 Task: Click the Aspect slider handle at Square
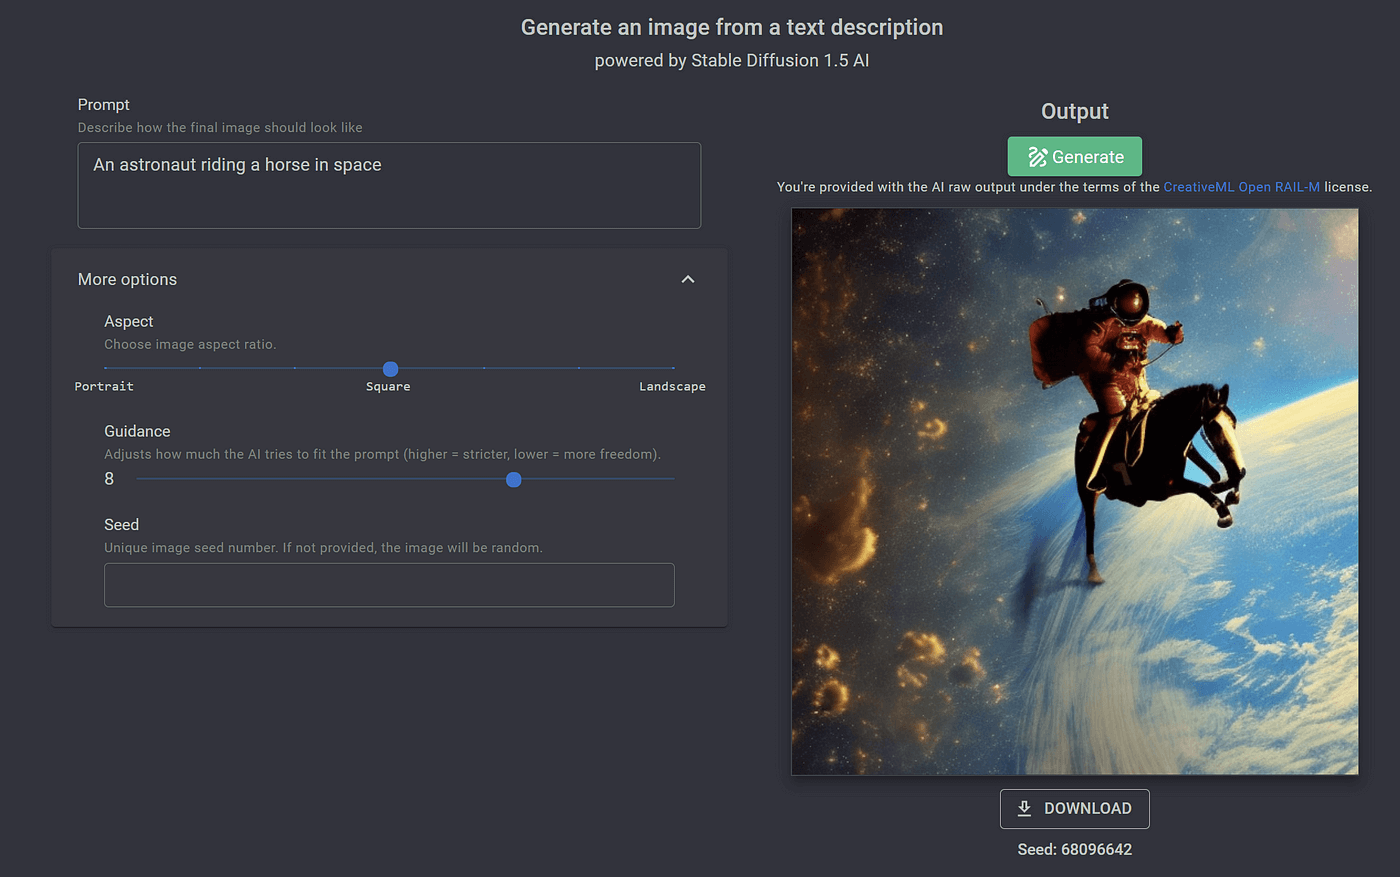(x=391, y=369)
